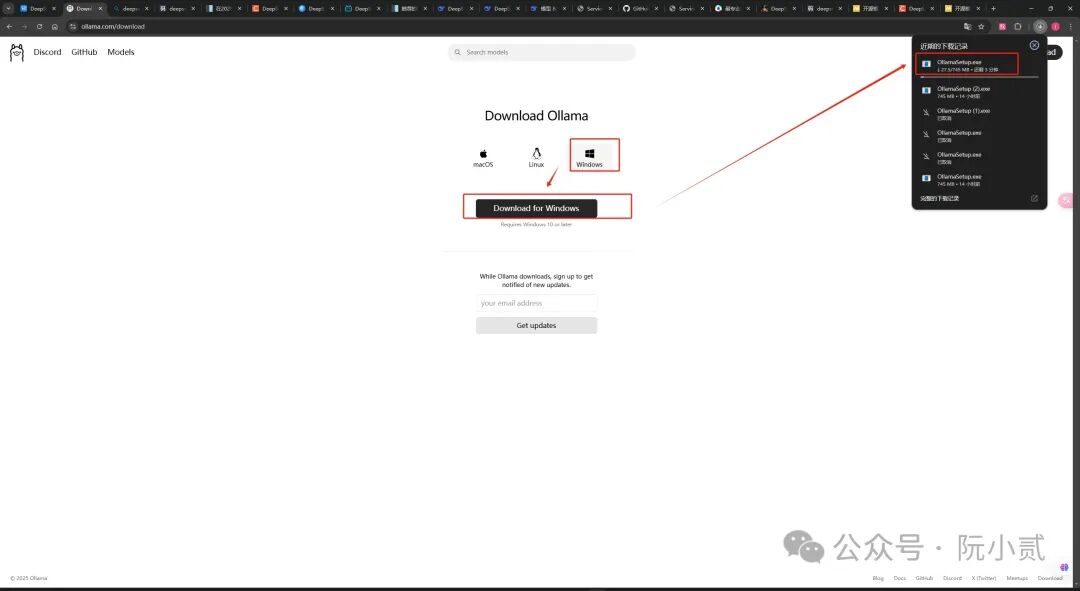Switch to the first Deep tab
Screen dimensions: 1080x591
coord(37,8)
